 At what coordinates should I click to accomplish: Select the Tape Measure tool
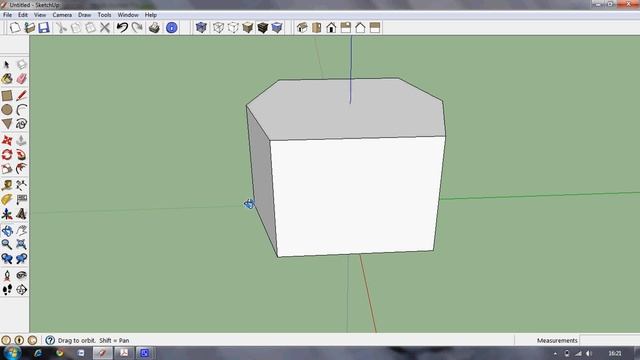point(7,185)
